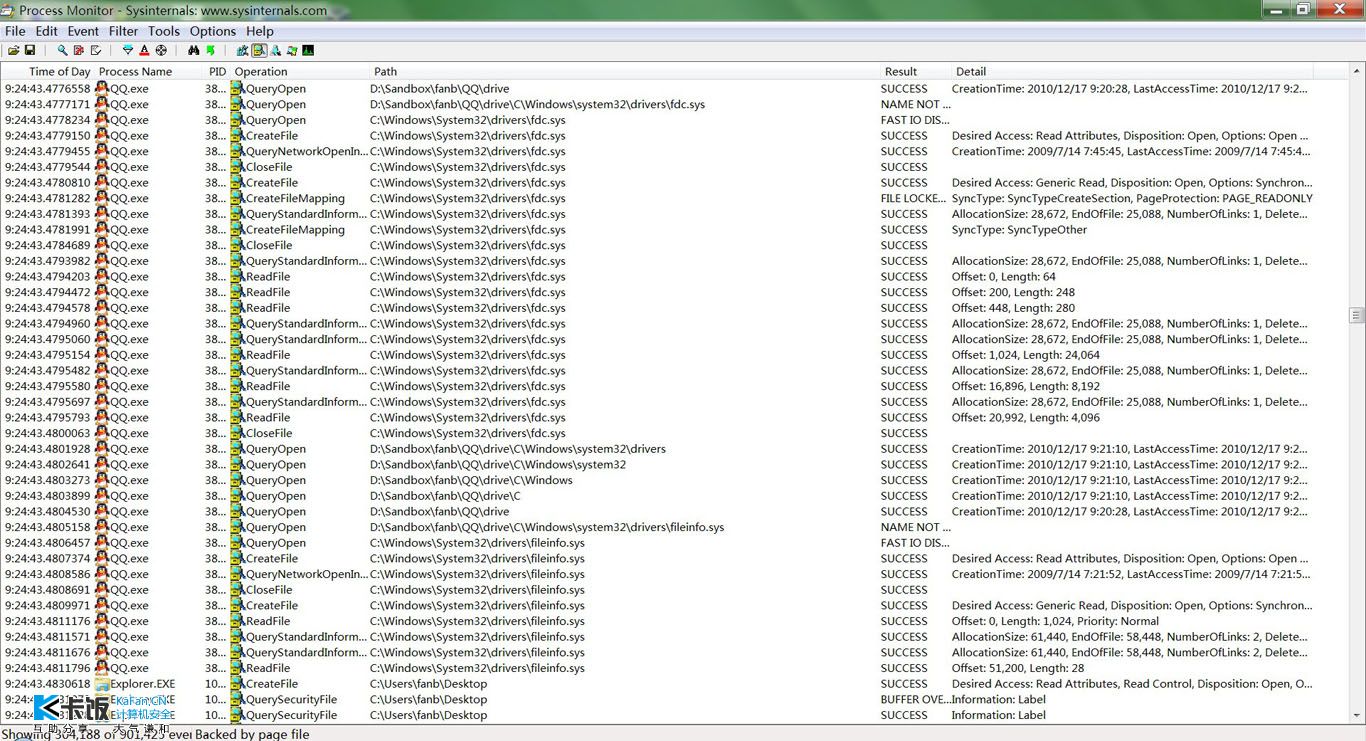The height and width of the screenshot is (741, 1366).
Task: Open the Filter funnel toolbar icon
Action: tap(128, 50)
